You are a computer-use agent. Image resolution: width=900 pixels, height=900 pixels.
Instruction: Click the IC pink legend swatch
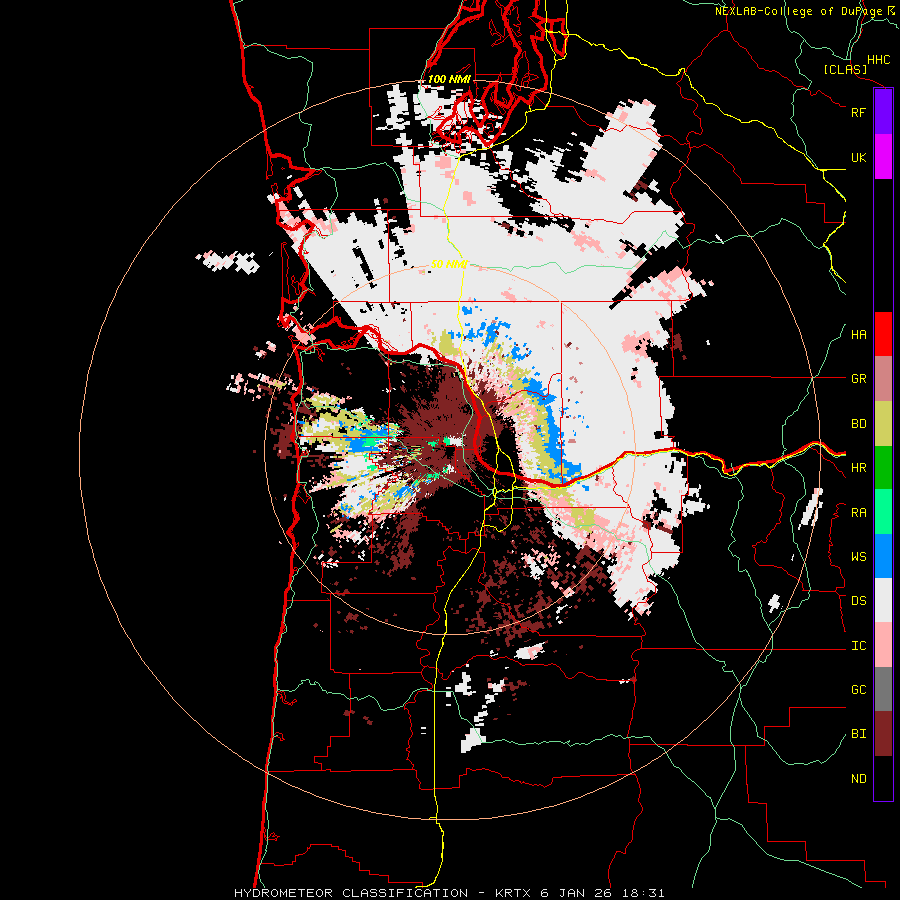click(883, 645)
